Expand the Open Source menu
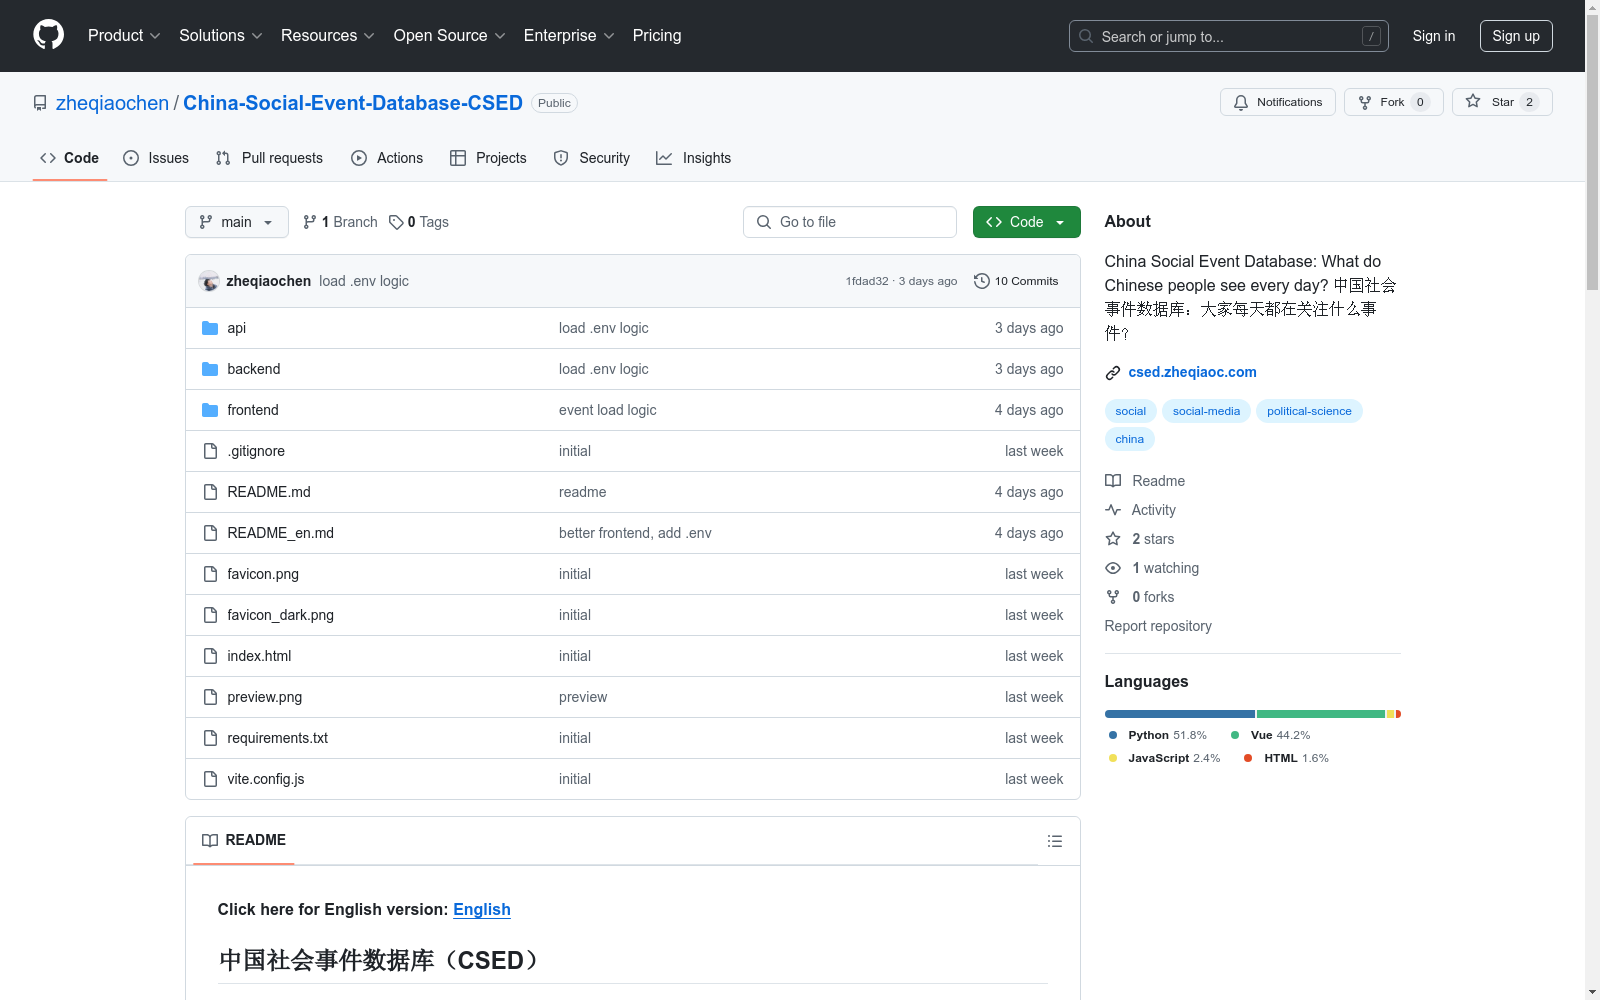1600x1000 pixels. (x=450, y=35)
